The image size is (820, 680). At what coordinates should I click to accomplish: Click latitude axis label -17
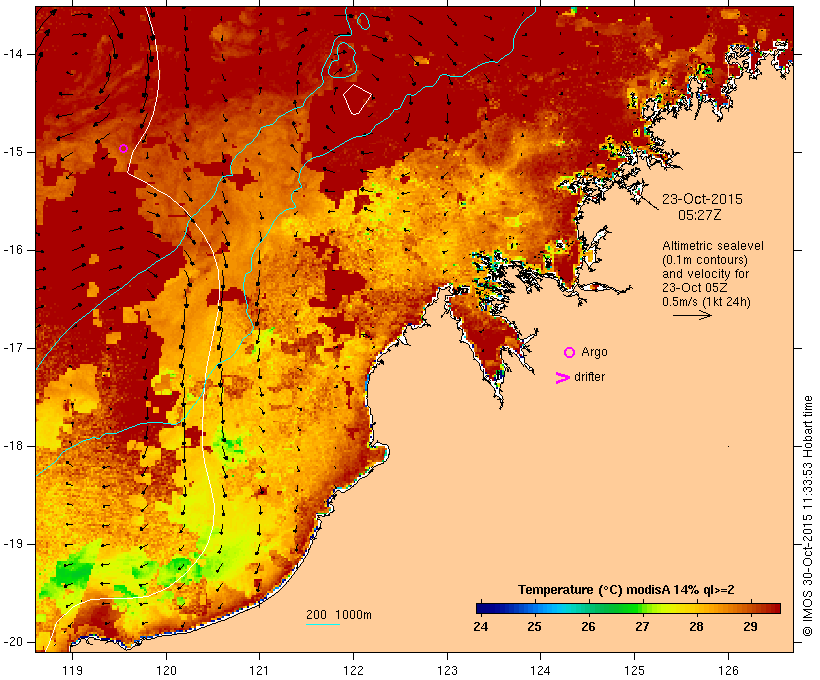tap(13, 348)
